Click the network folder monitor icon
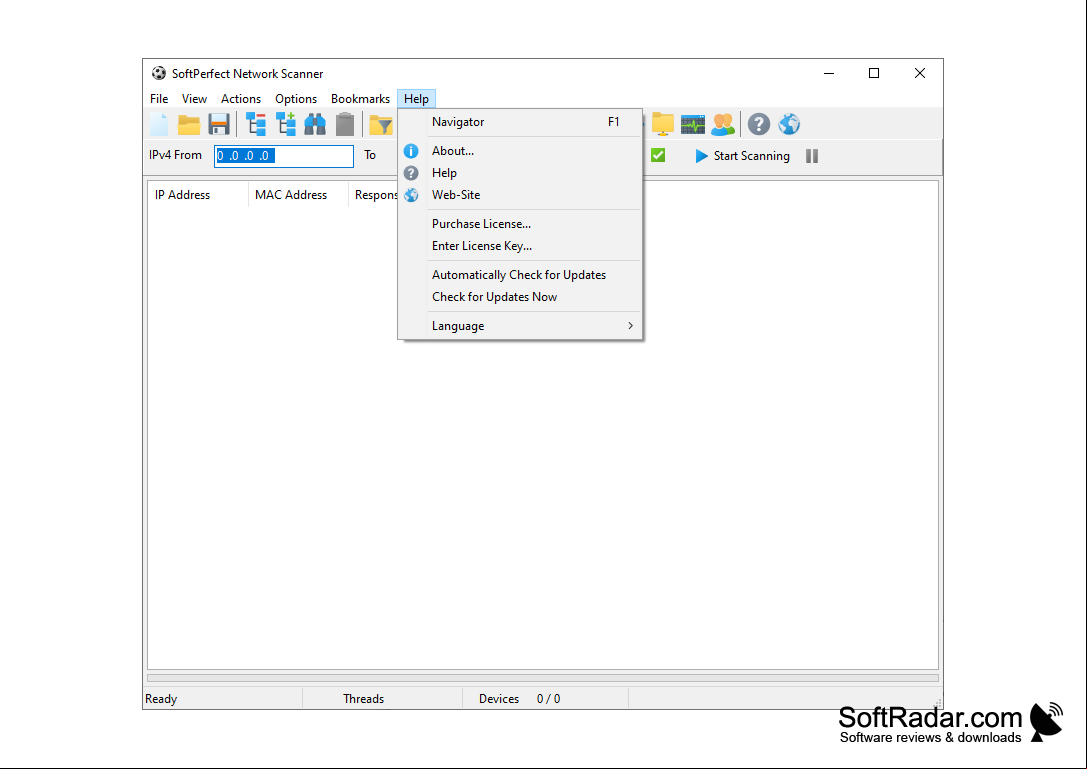1087x769 pixels. click(x=663, y=124)
